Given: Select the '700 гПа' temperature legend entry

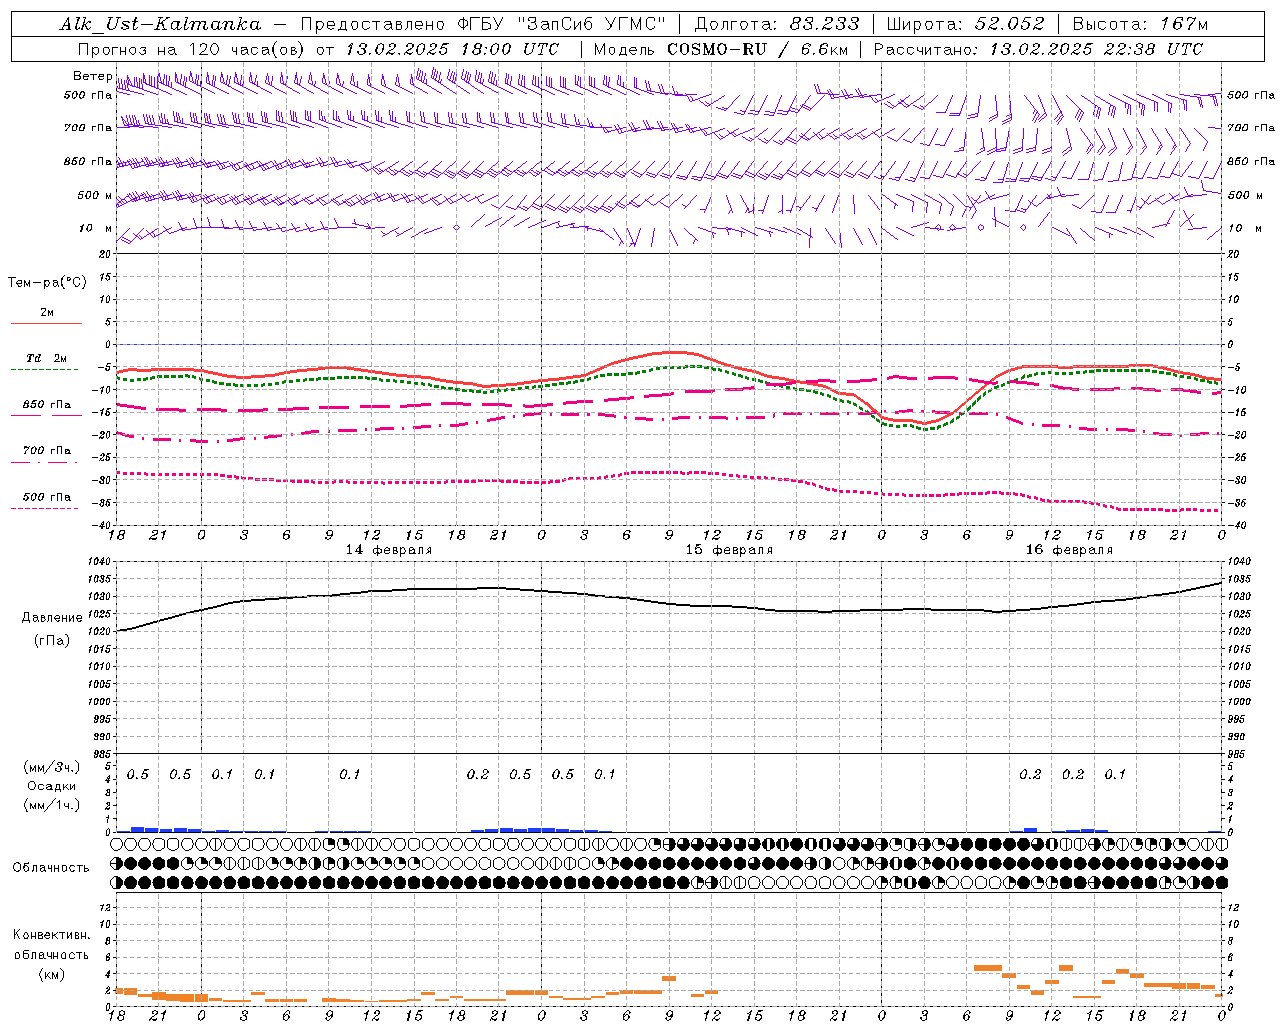Looking at the screenshot, I should [47, 451].
